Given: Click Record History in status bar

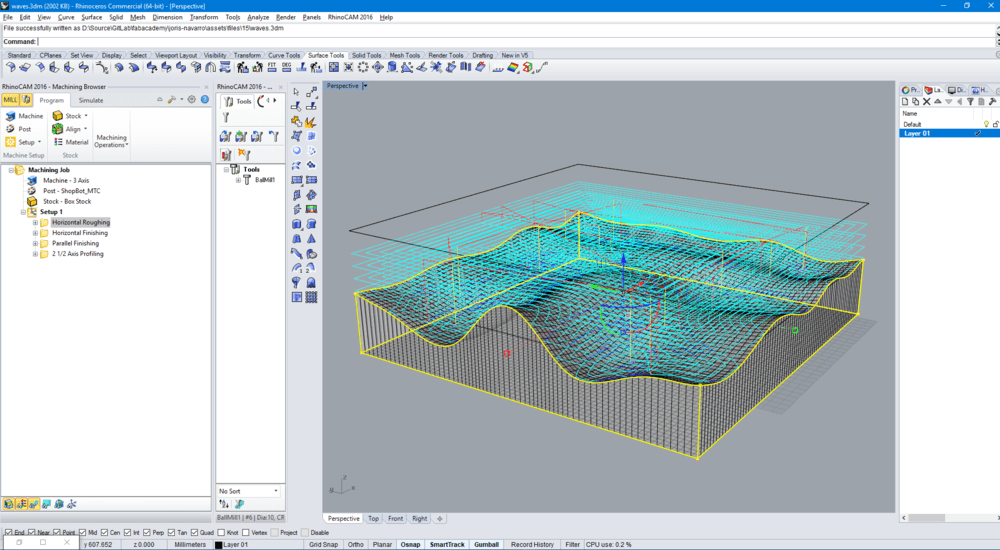Looking at the screenshot, I should coord(532,544).
